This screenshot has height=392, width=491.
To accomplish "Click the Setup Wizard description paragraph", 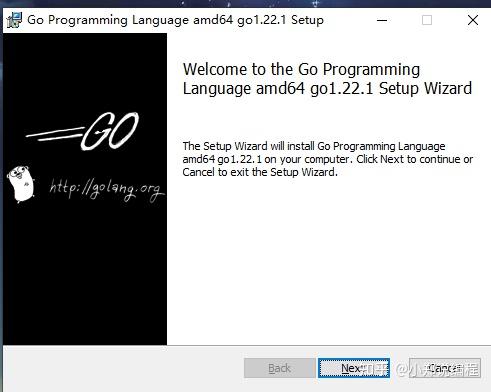I will 327,159.
